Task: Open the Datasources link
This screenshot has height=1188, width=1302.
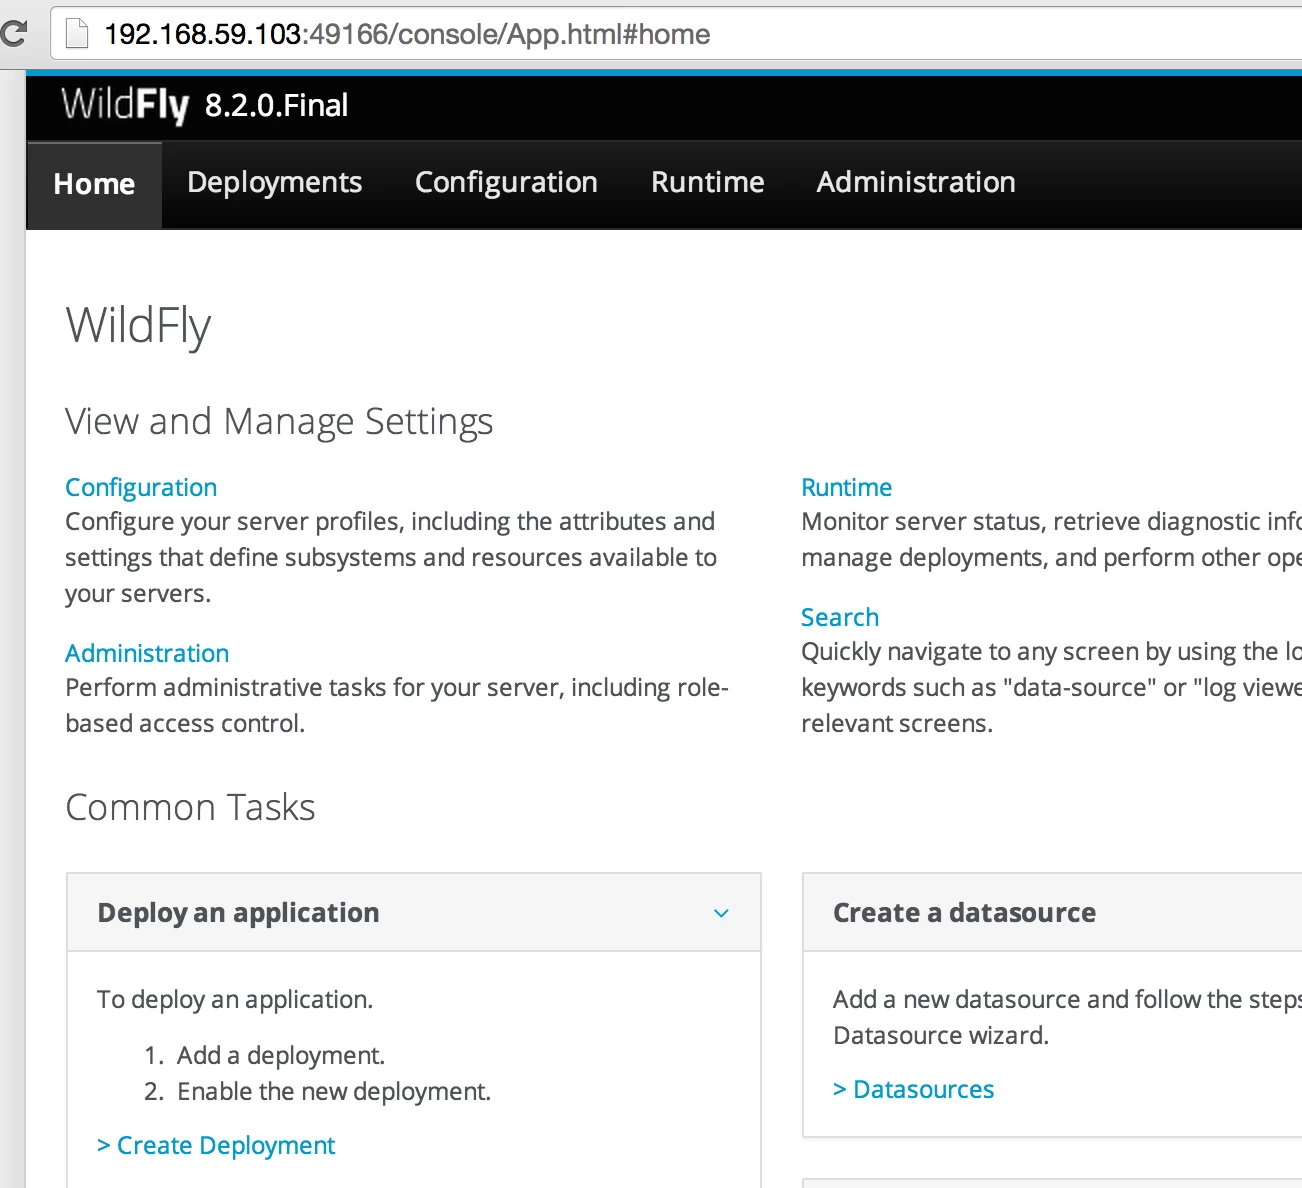Action: click(x=914, y=1089)
